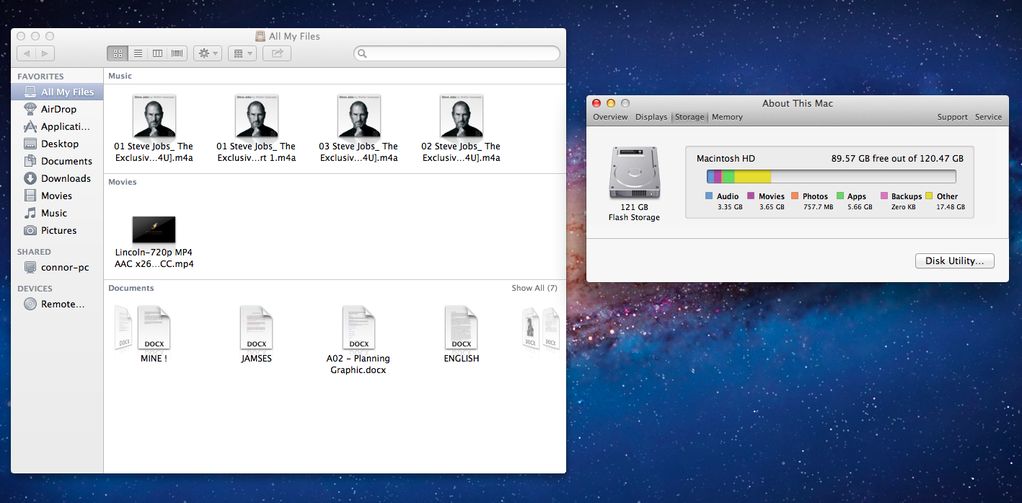Select the MINE ! docx document

click(x=154, y=334)
